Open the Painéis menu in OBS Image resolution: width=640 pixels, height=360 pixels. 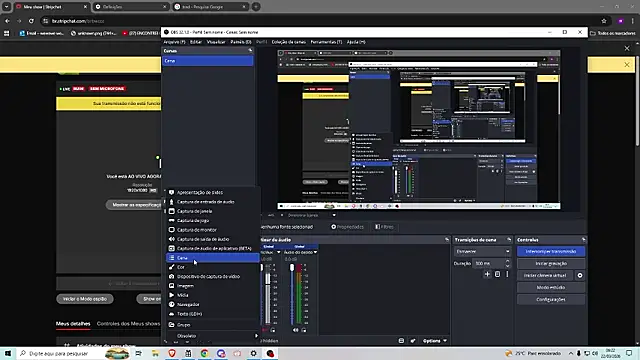click(241, 42)
